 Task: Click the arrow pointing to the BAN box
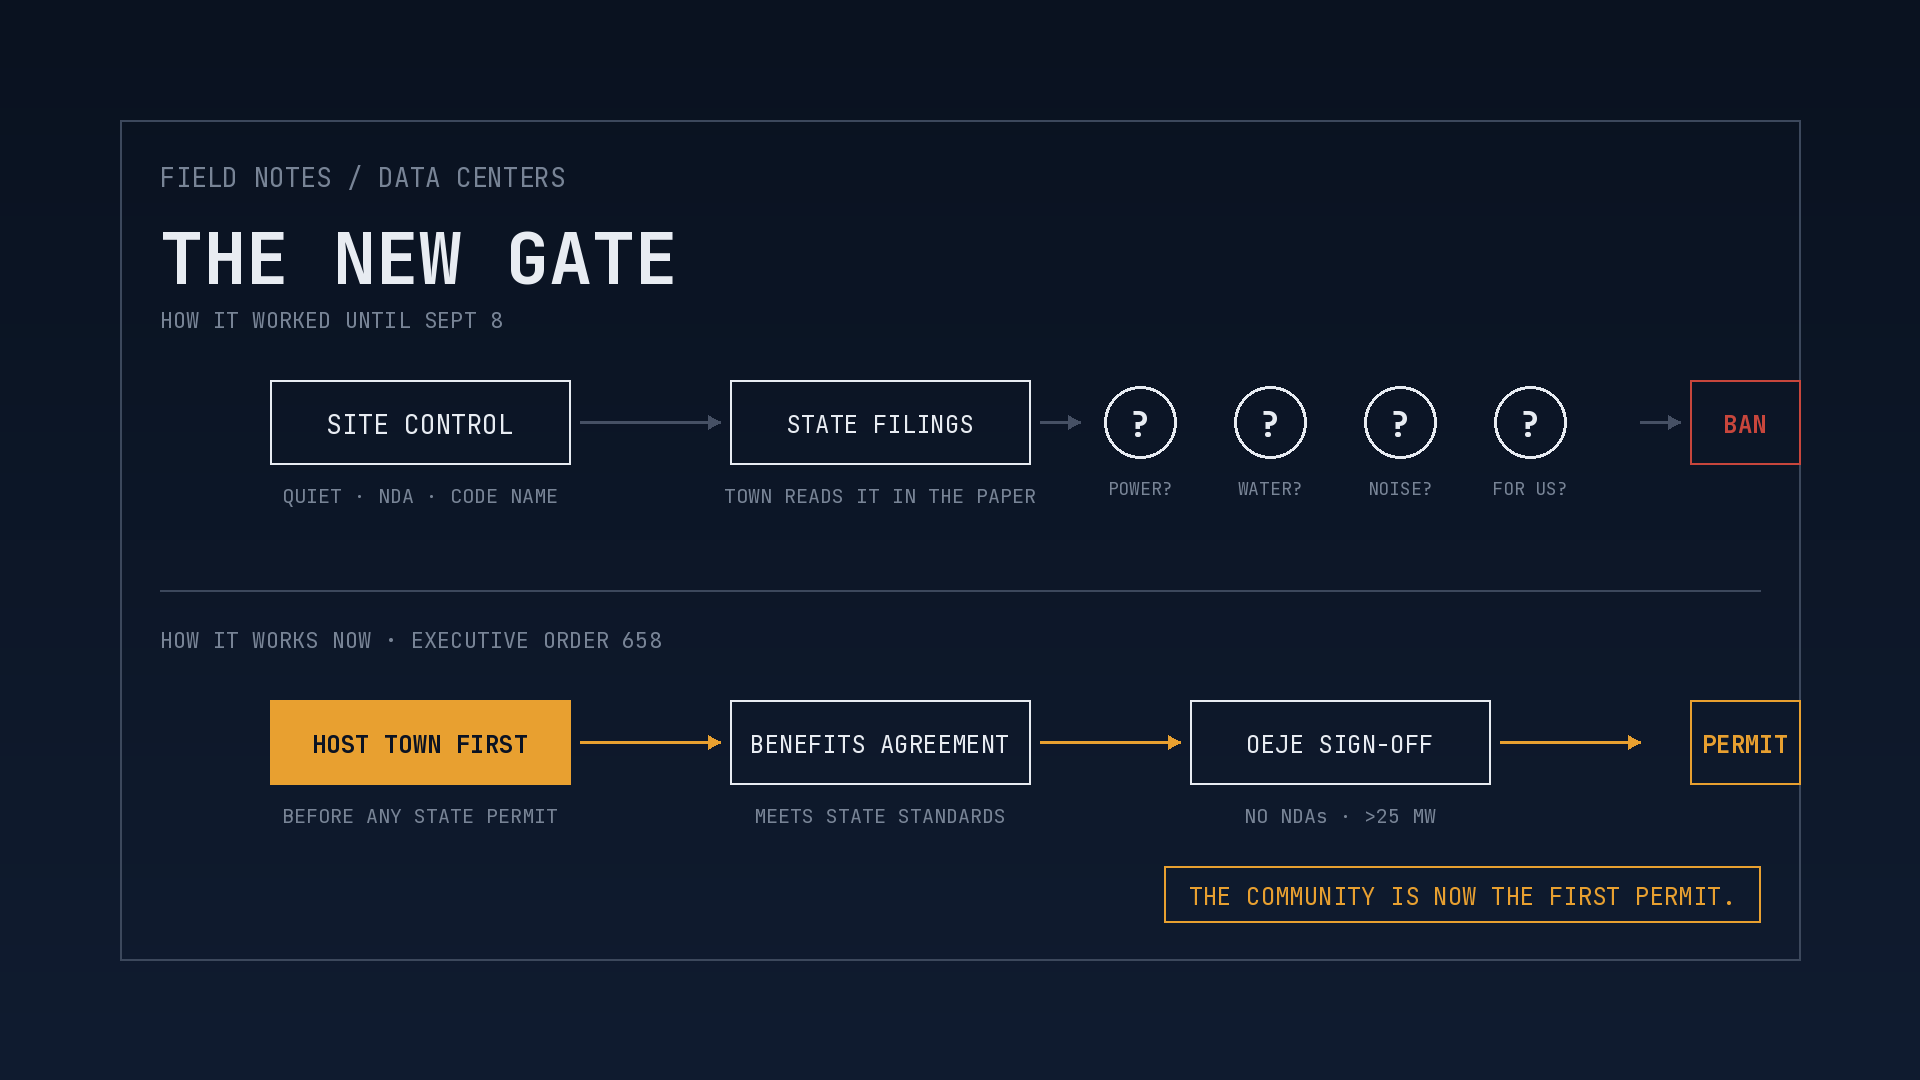coord(1661,422)
